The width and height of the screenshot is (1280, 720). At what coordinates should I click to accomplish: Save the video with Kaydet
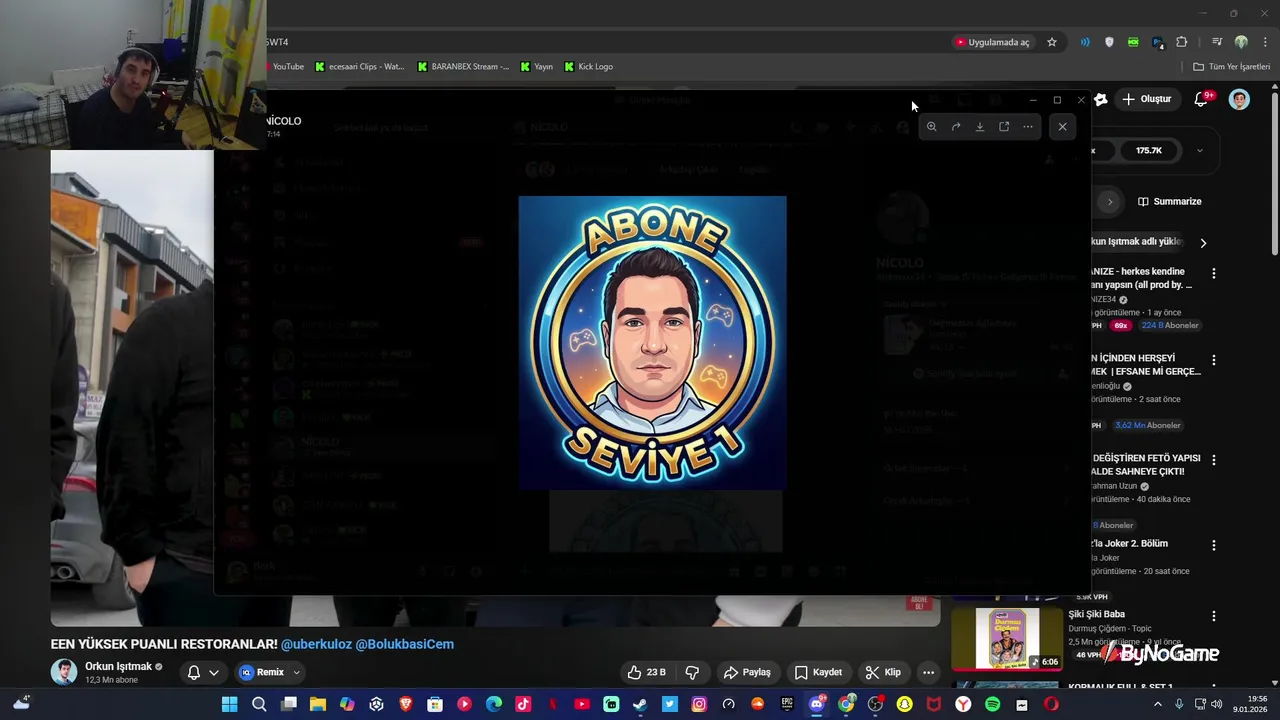coord(818,672)
